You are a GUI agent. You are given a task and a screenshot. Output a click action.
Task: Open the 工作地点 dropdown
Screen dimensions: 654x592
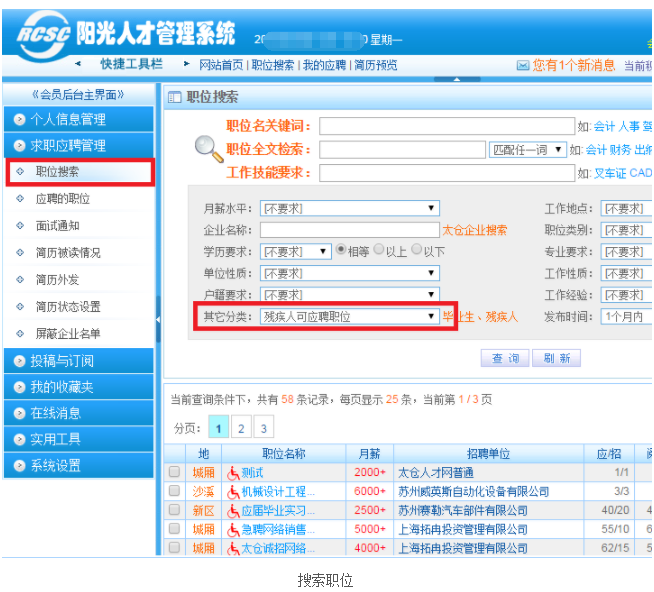[627, 208]
